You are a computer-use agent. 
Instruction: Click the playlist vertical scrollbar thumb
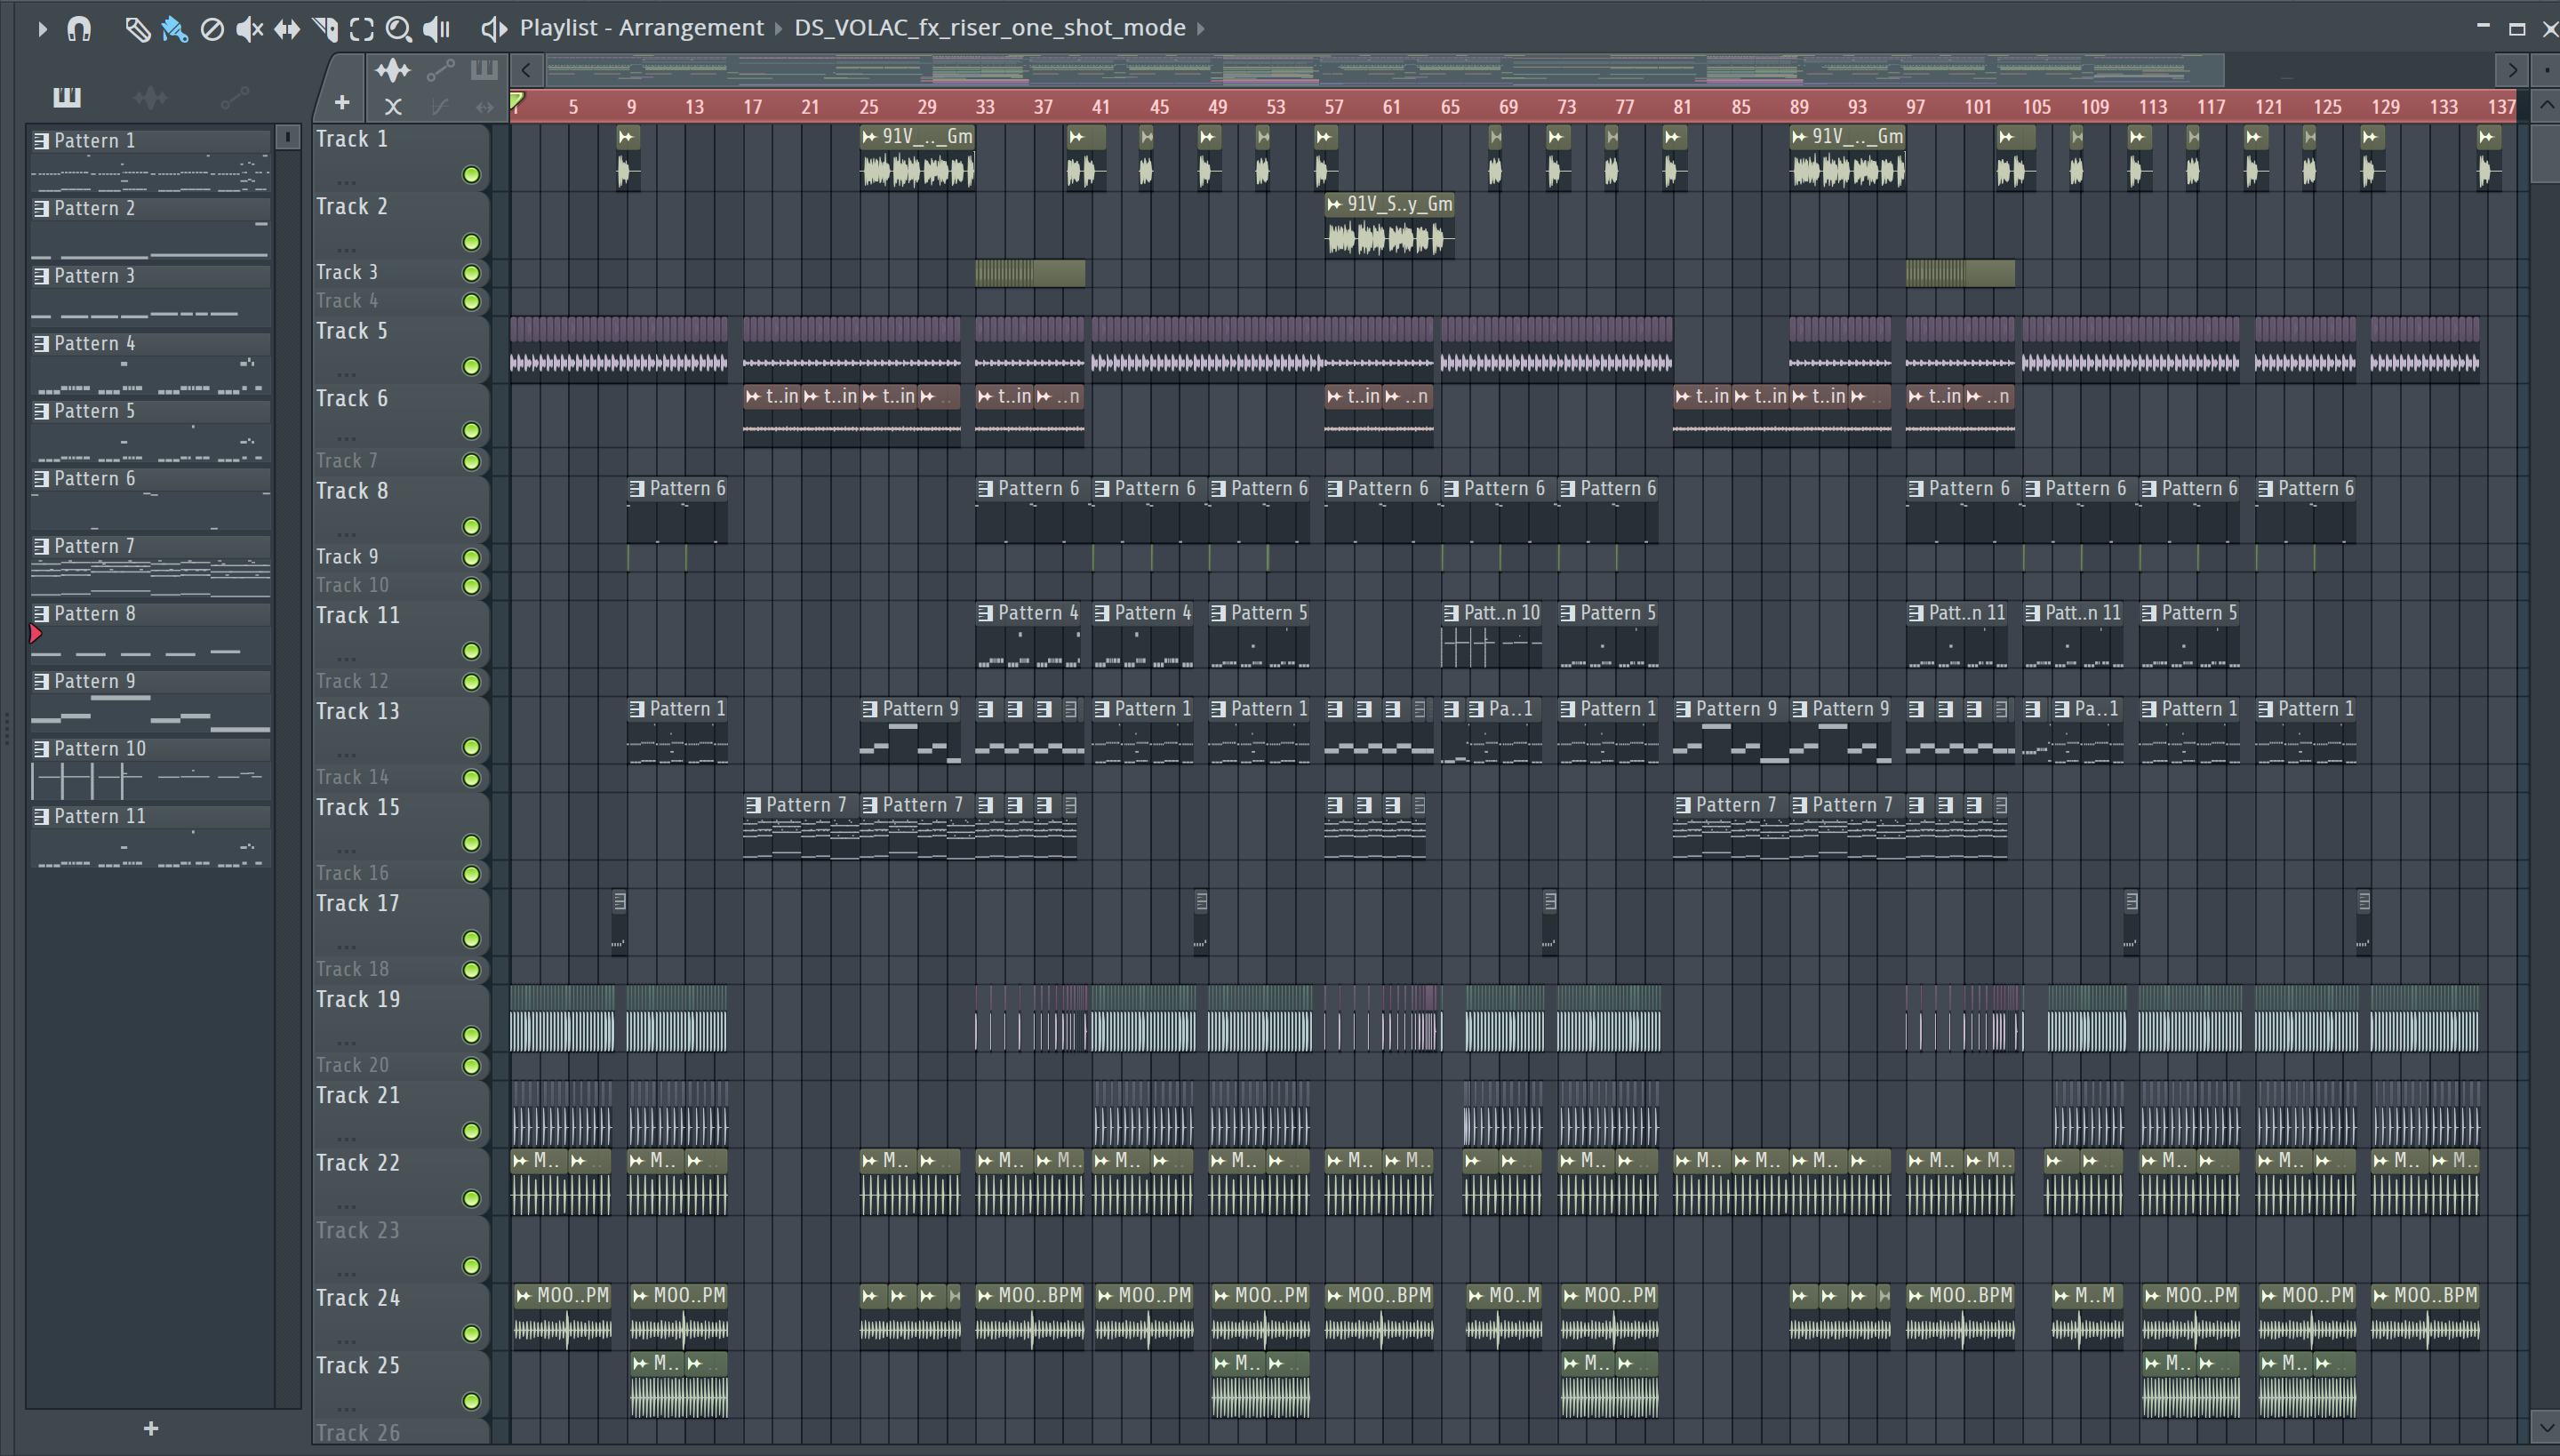point(2545,152)
